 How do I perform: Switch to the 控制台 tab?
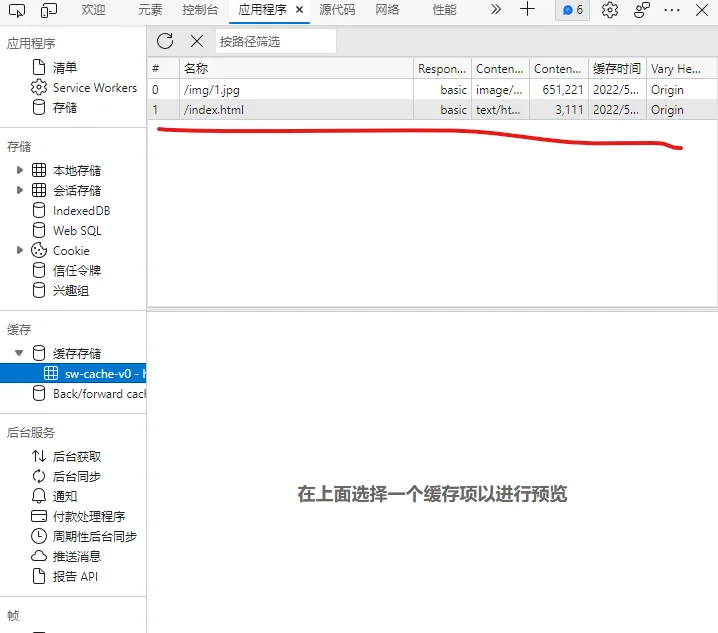(x=200, y=10)
